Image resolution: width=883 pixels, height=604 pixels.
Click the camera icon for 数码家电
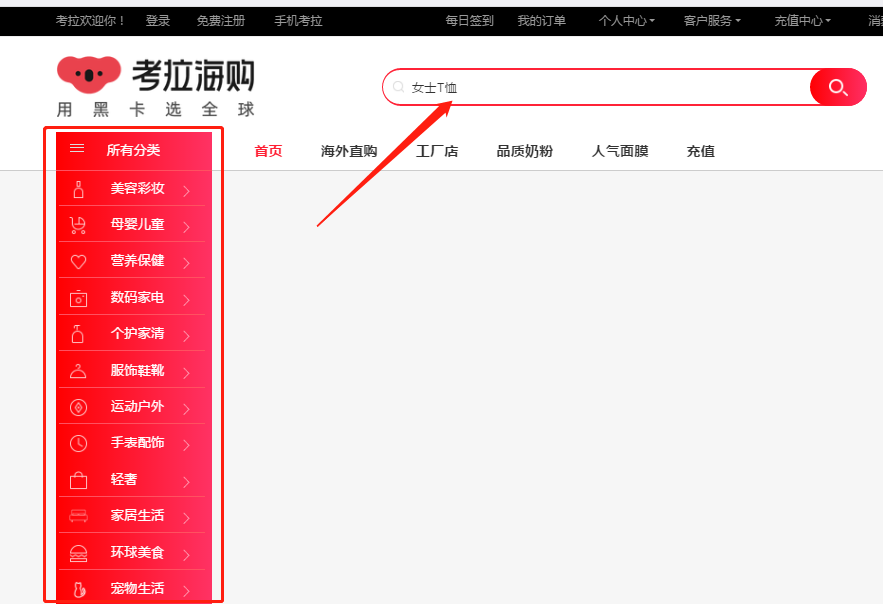tap(78, 298)
